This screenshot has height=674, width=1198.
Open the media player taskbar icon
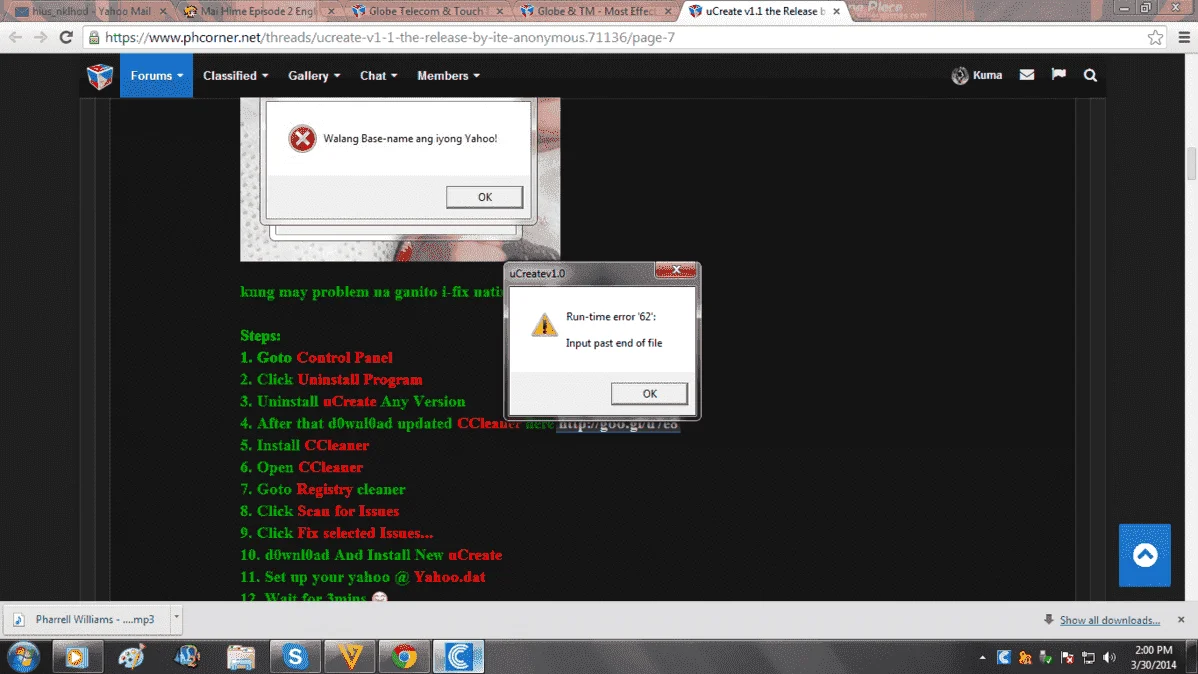click(76, 656)
